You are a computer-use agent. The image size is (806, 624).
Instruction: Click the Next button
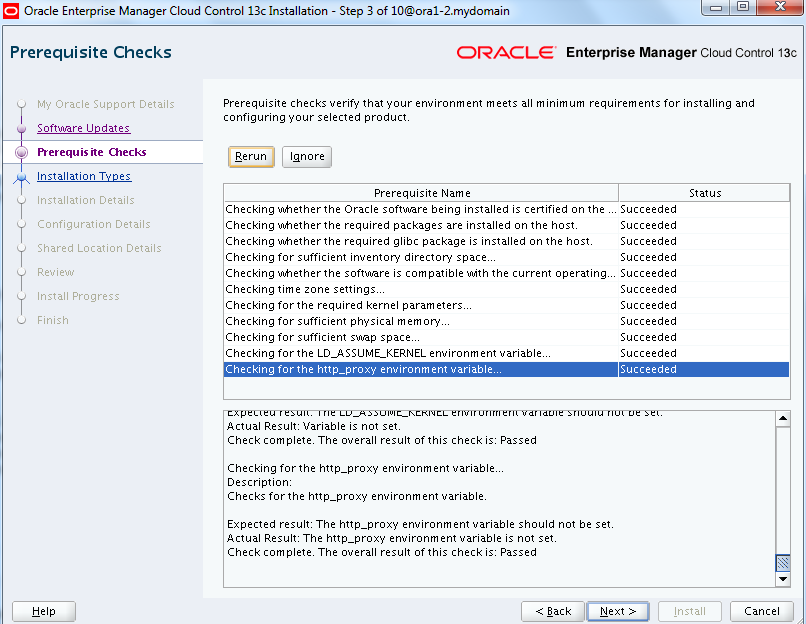tap(618, 611)
